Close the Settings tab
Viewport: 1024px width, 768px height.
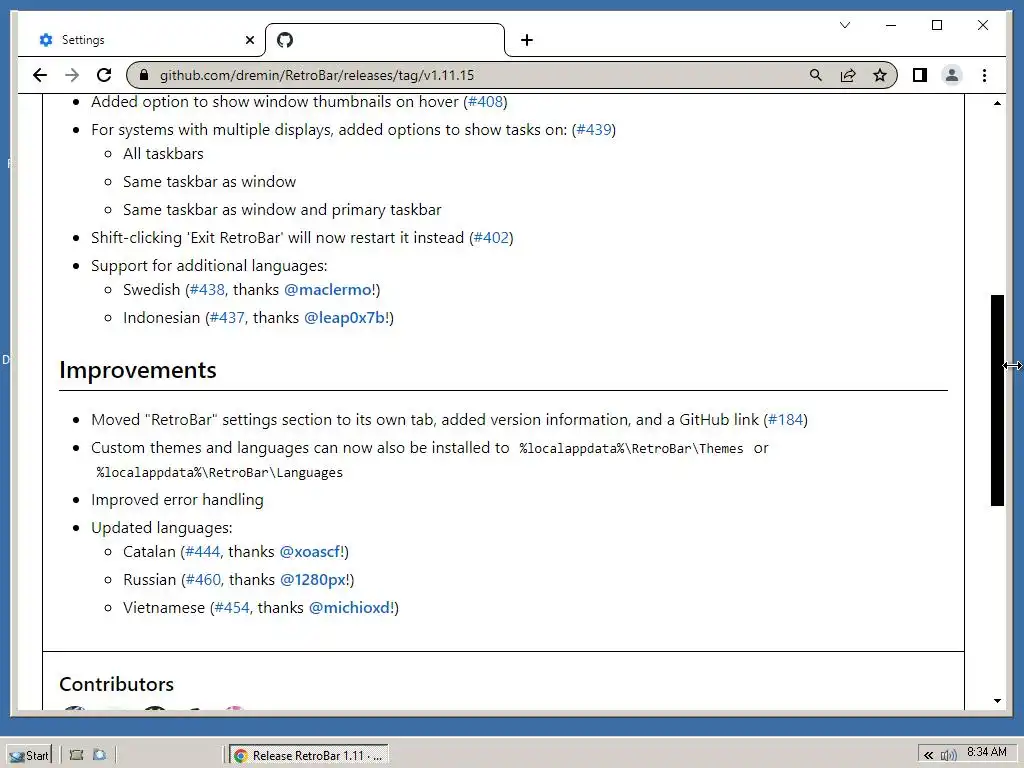click(x=249, y=40)
